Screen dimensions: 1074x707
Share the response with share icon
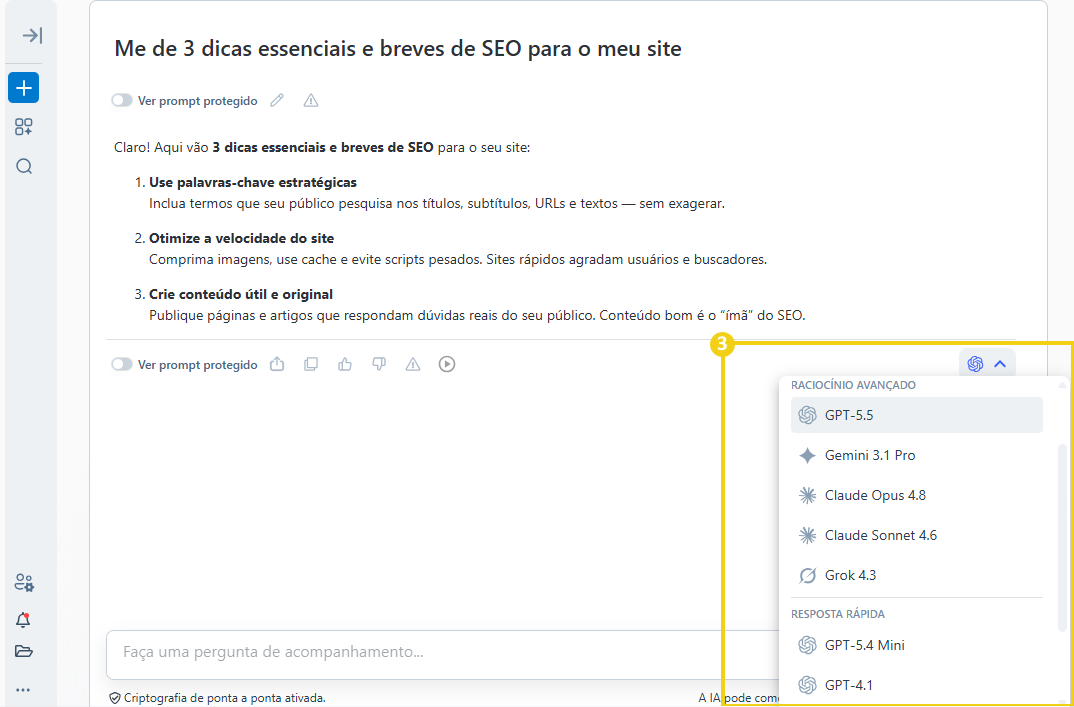pyautogui.click(x=277, y=364)
